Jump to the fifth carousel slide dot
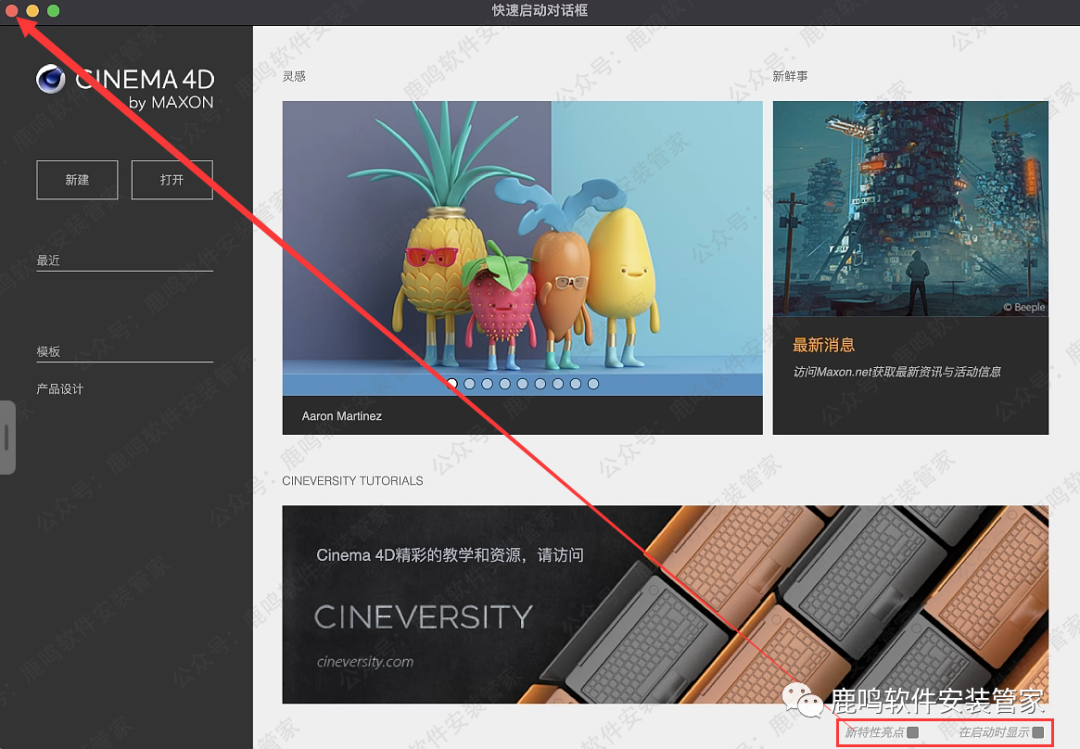 point(523,383)
